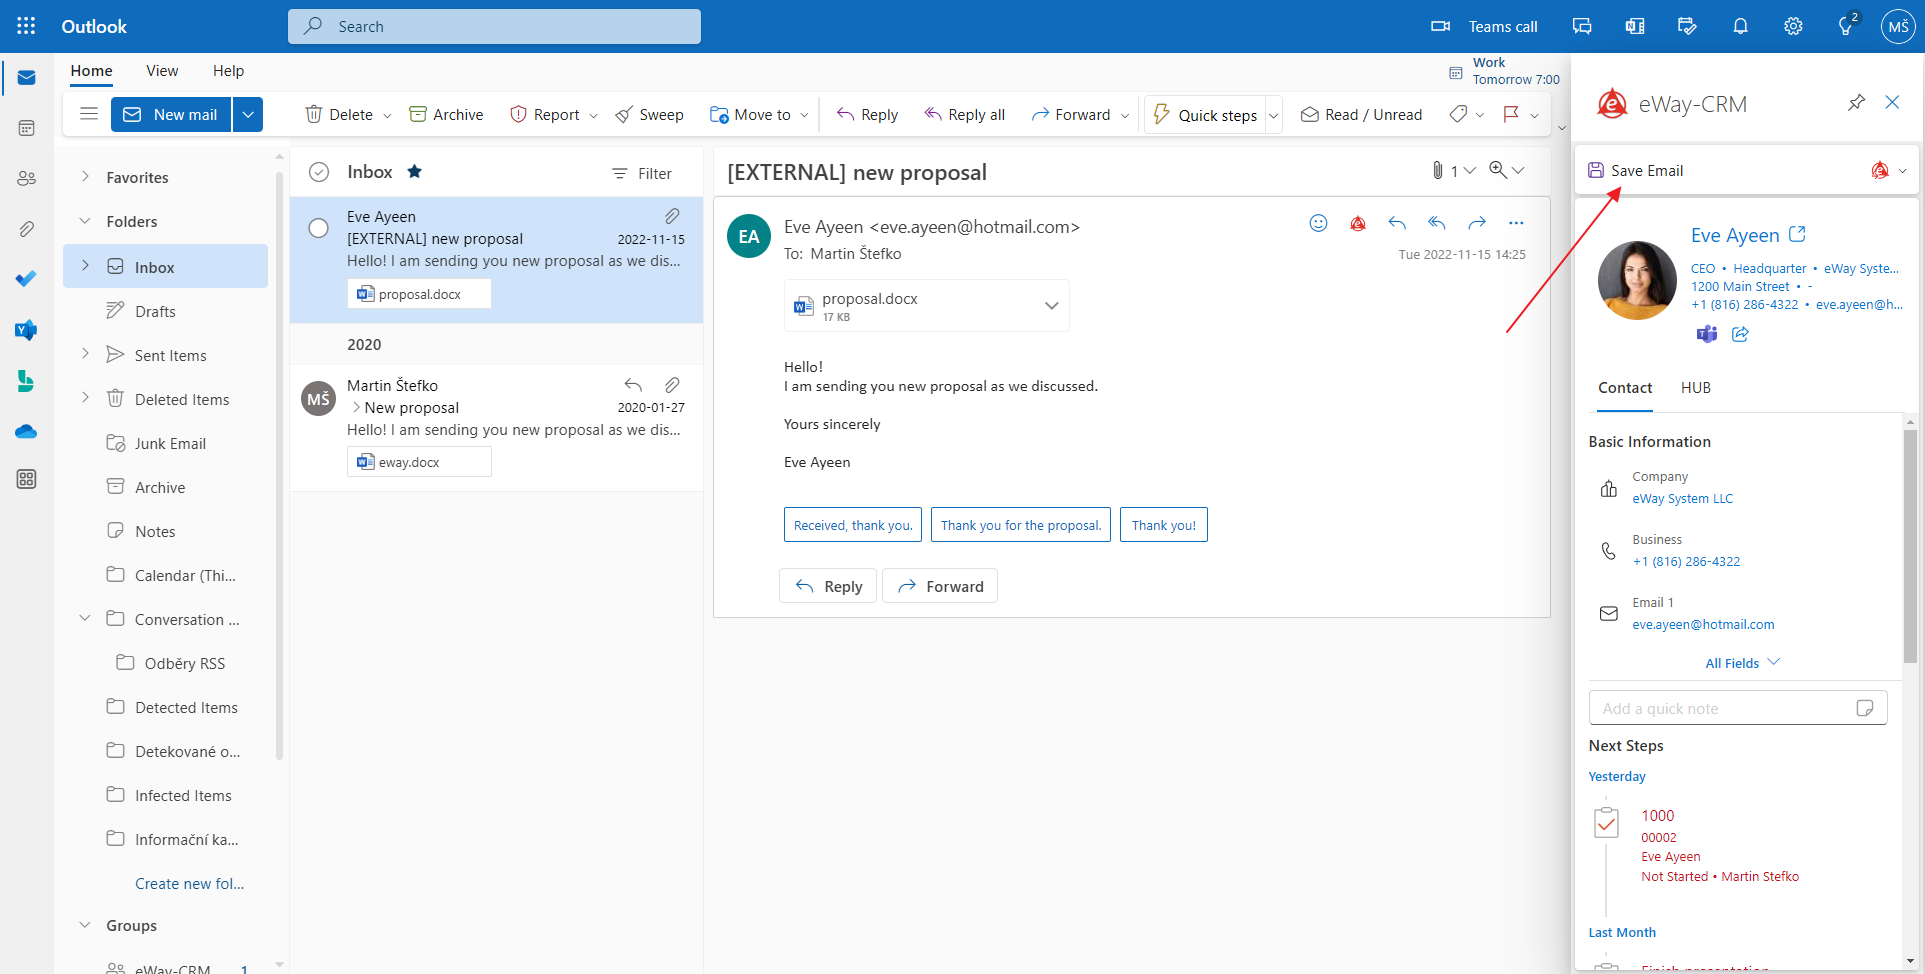
Task: Click Save Email button
Action: (1636, 170)
